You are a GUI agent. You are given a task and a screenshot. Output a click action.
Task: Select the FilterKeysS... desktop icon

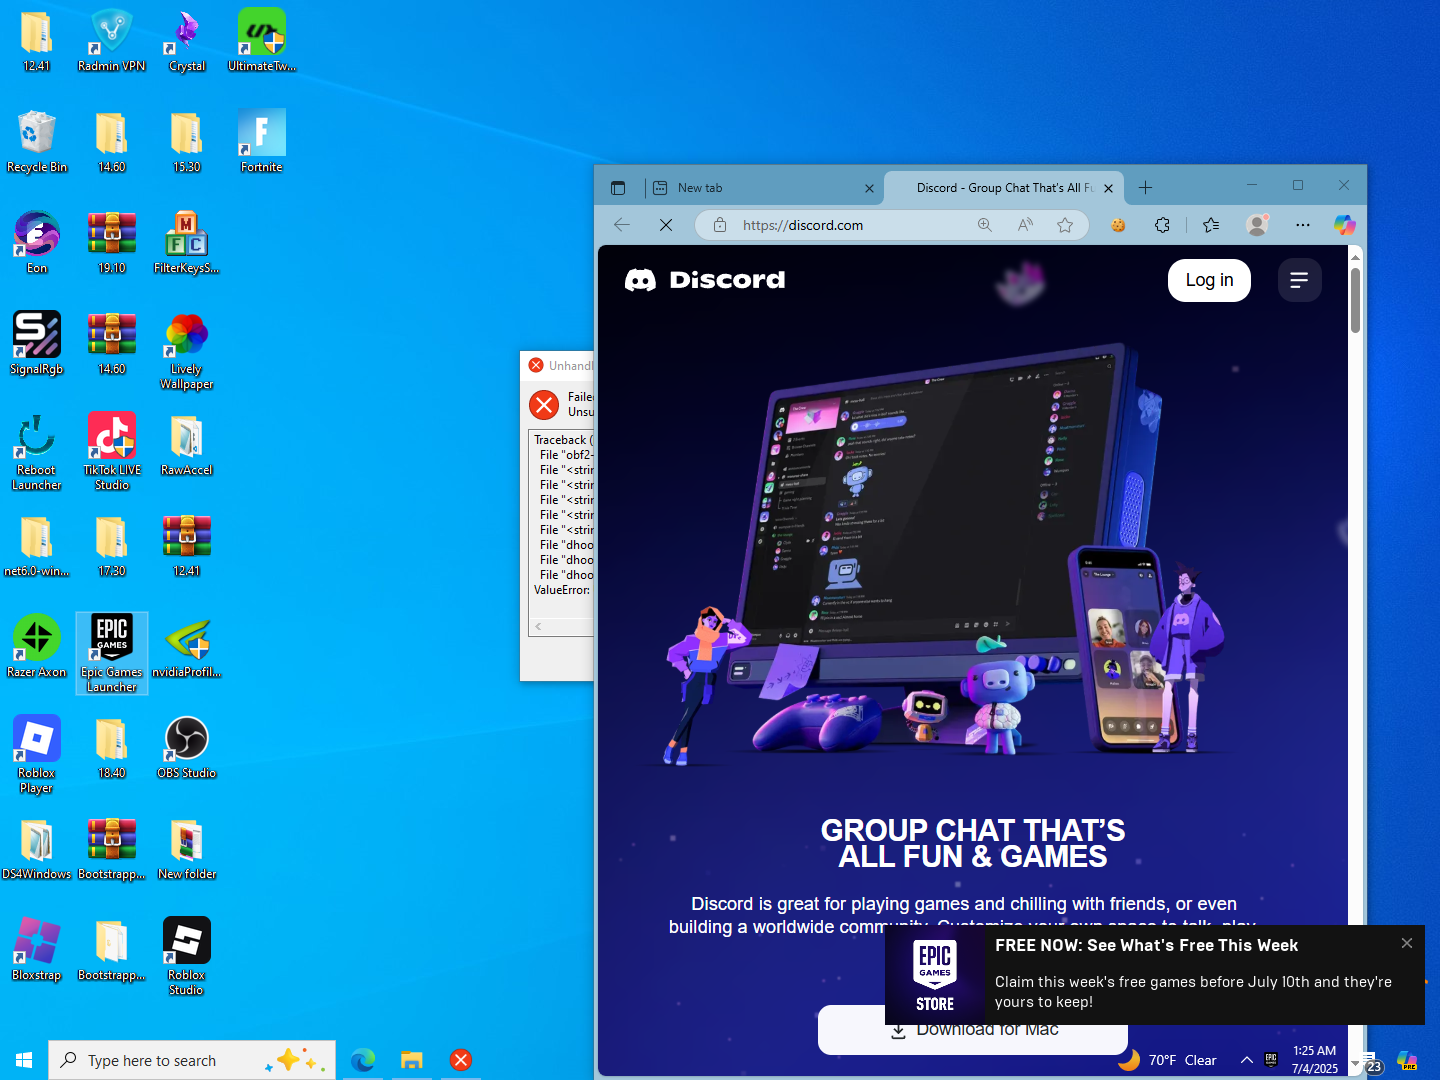point(187,243)
